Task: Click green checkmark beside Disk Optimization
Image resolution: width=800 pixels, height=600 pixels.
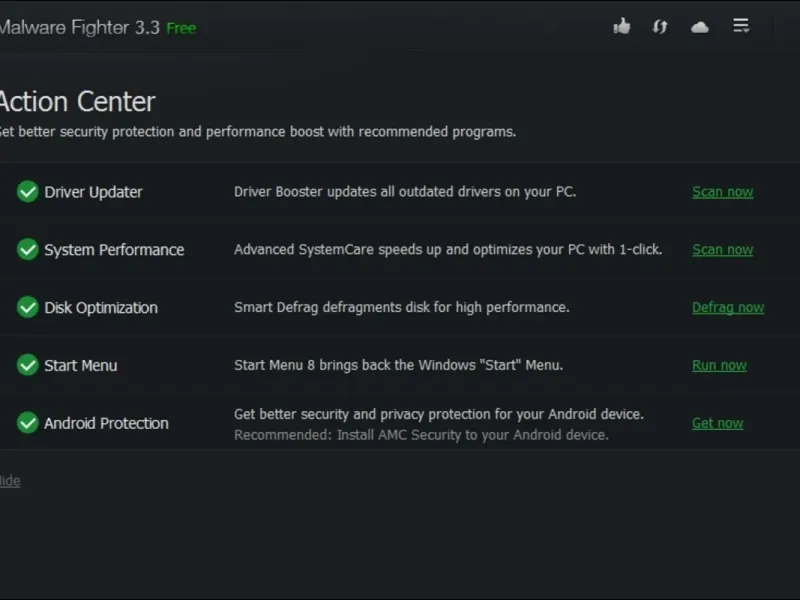Action: pos(28,307)
